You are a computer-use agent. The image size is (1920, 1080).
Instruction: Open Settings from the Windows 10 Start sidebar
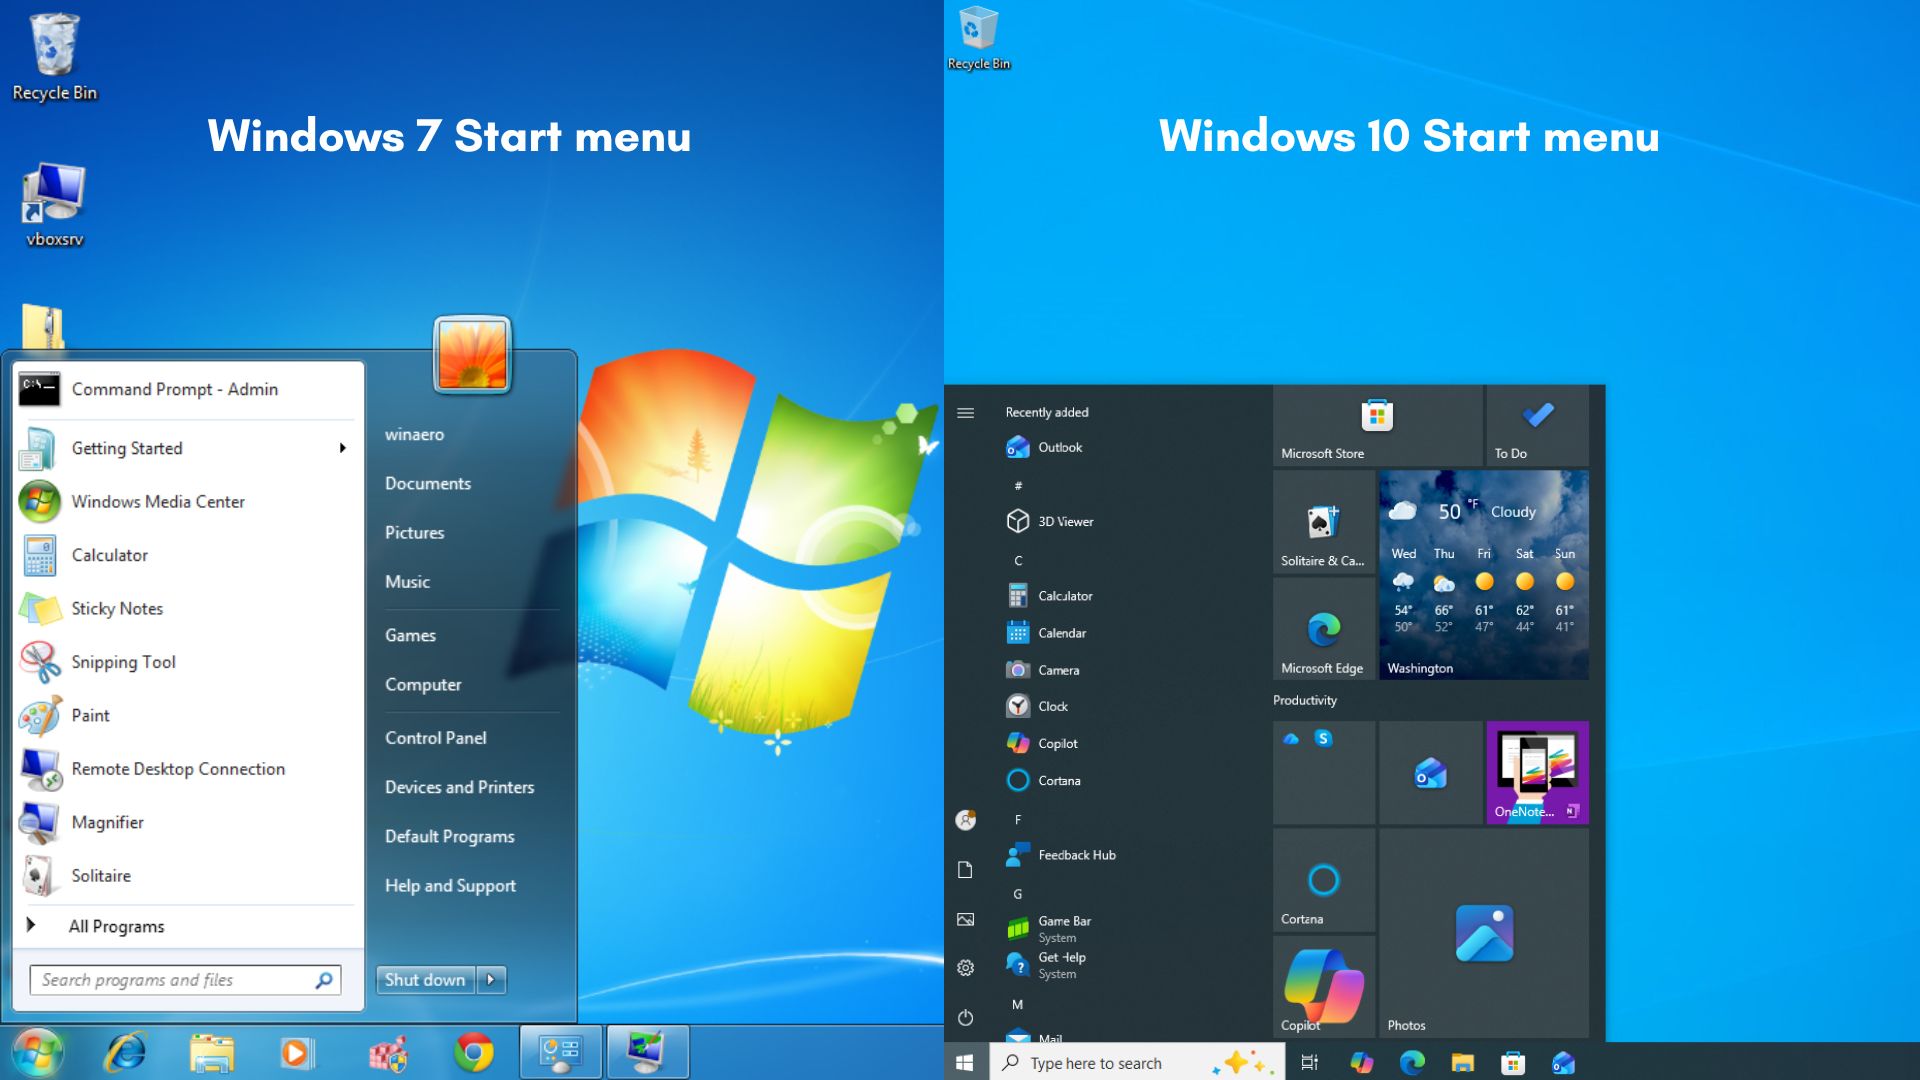(x=964, y=967)
